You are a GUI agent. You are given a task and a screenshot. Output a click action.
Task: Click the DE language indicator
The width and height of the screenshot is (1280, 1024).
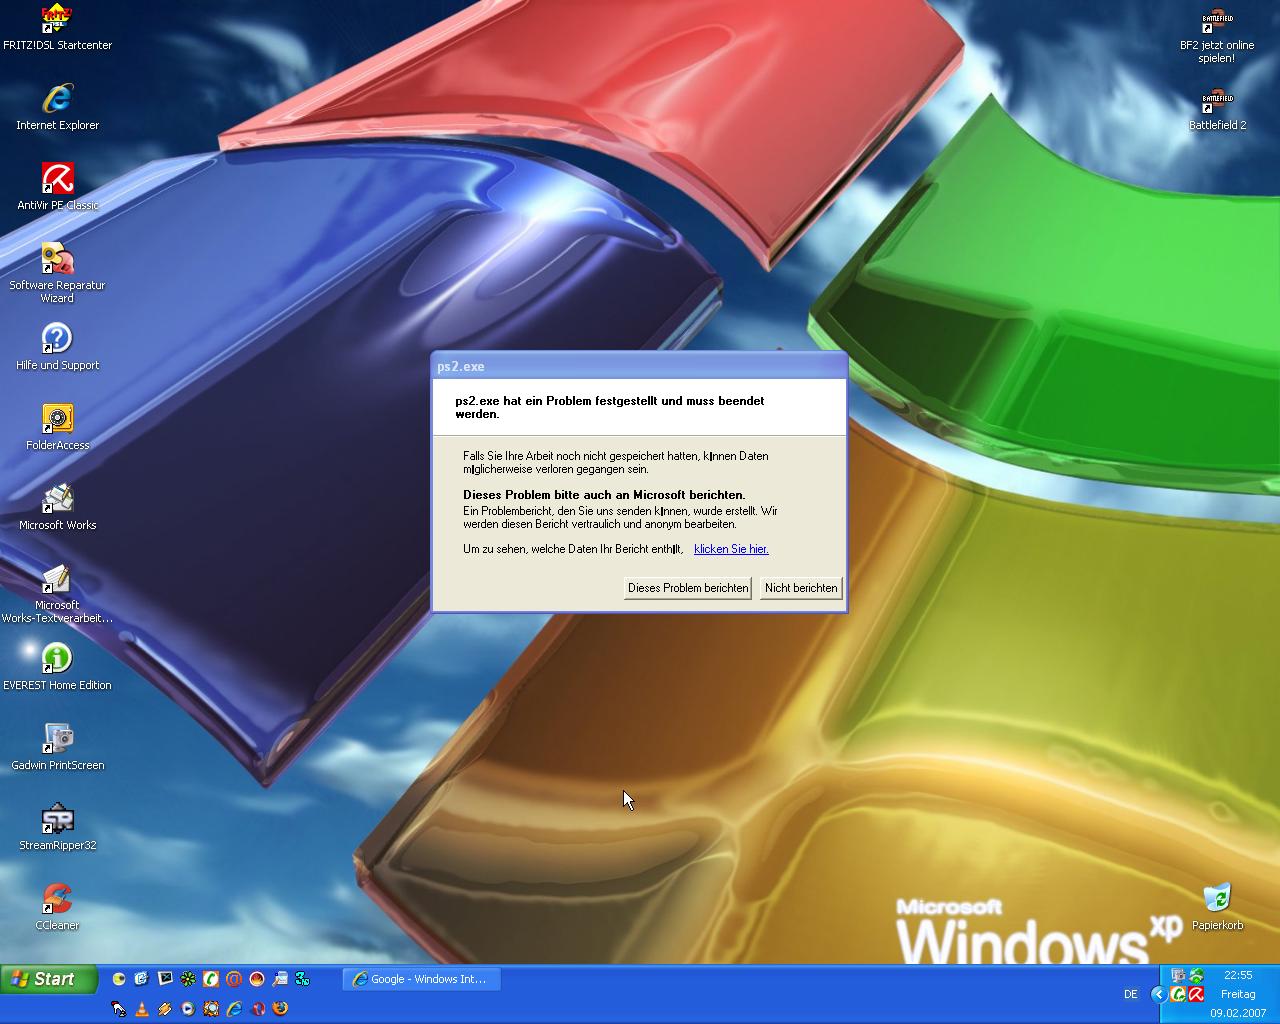point(1131,994)
